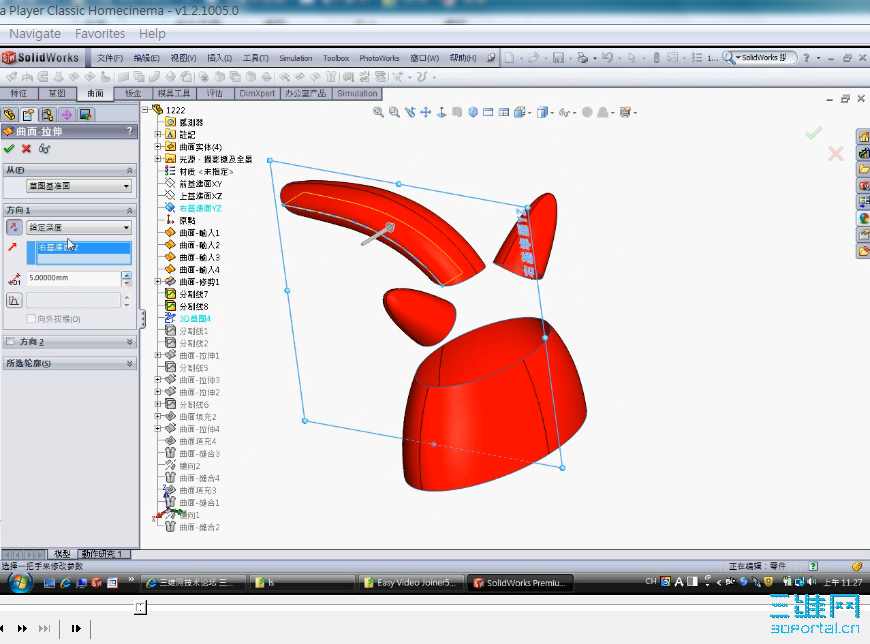Click the Undo arrow icon
The width and height of the screenshot is (870, 644).
607,58
